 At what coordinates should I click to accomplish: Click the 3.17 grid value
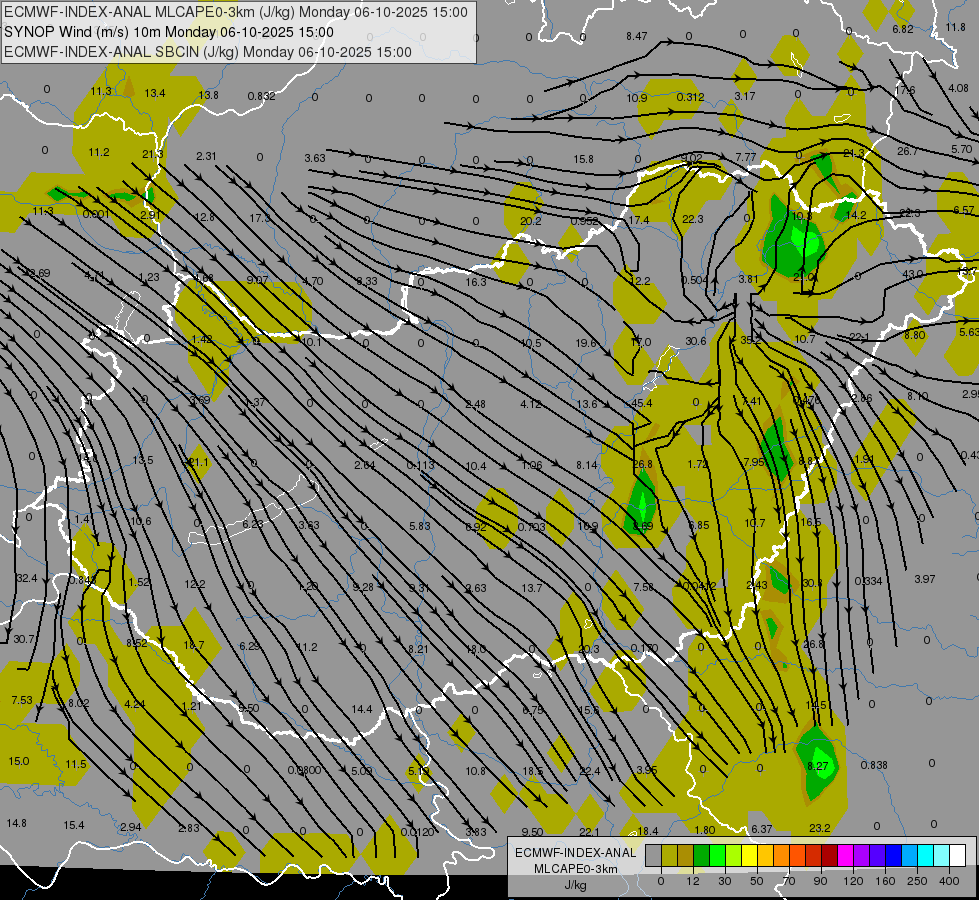pyautogui.click(x=745, y=96)
